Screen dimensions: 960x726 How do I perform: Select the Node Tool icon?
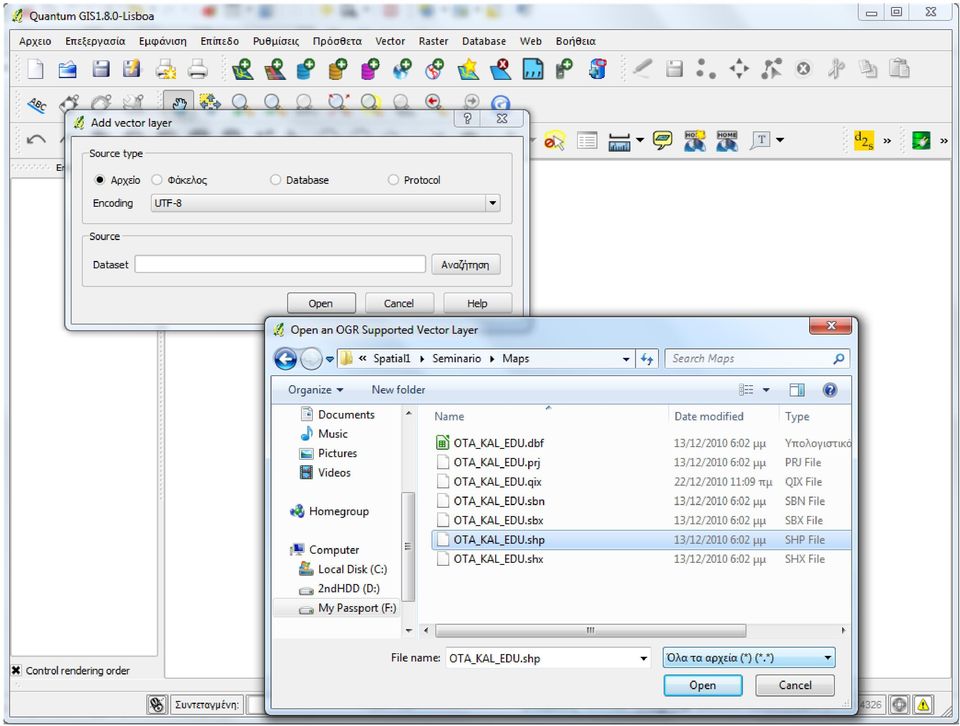pyautogui.click(x=771, y=69)
